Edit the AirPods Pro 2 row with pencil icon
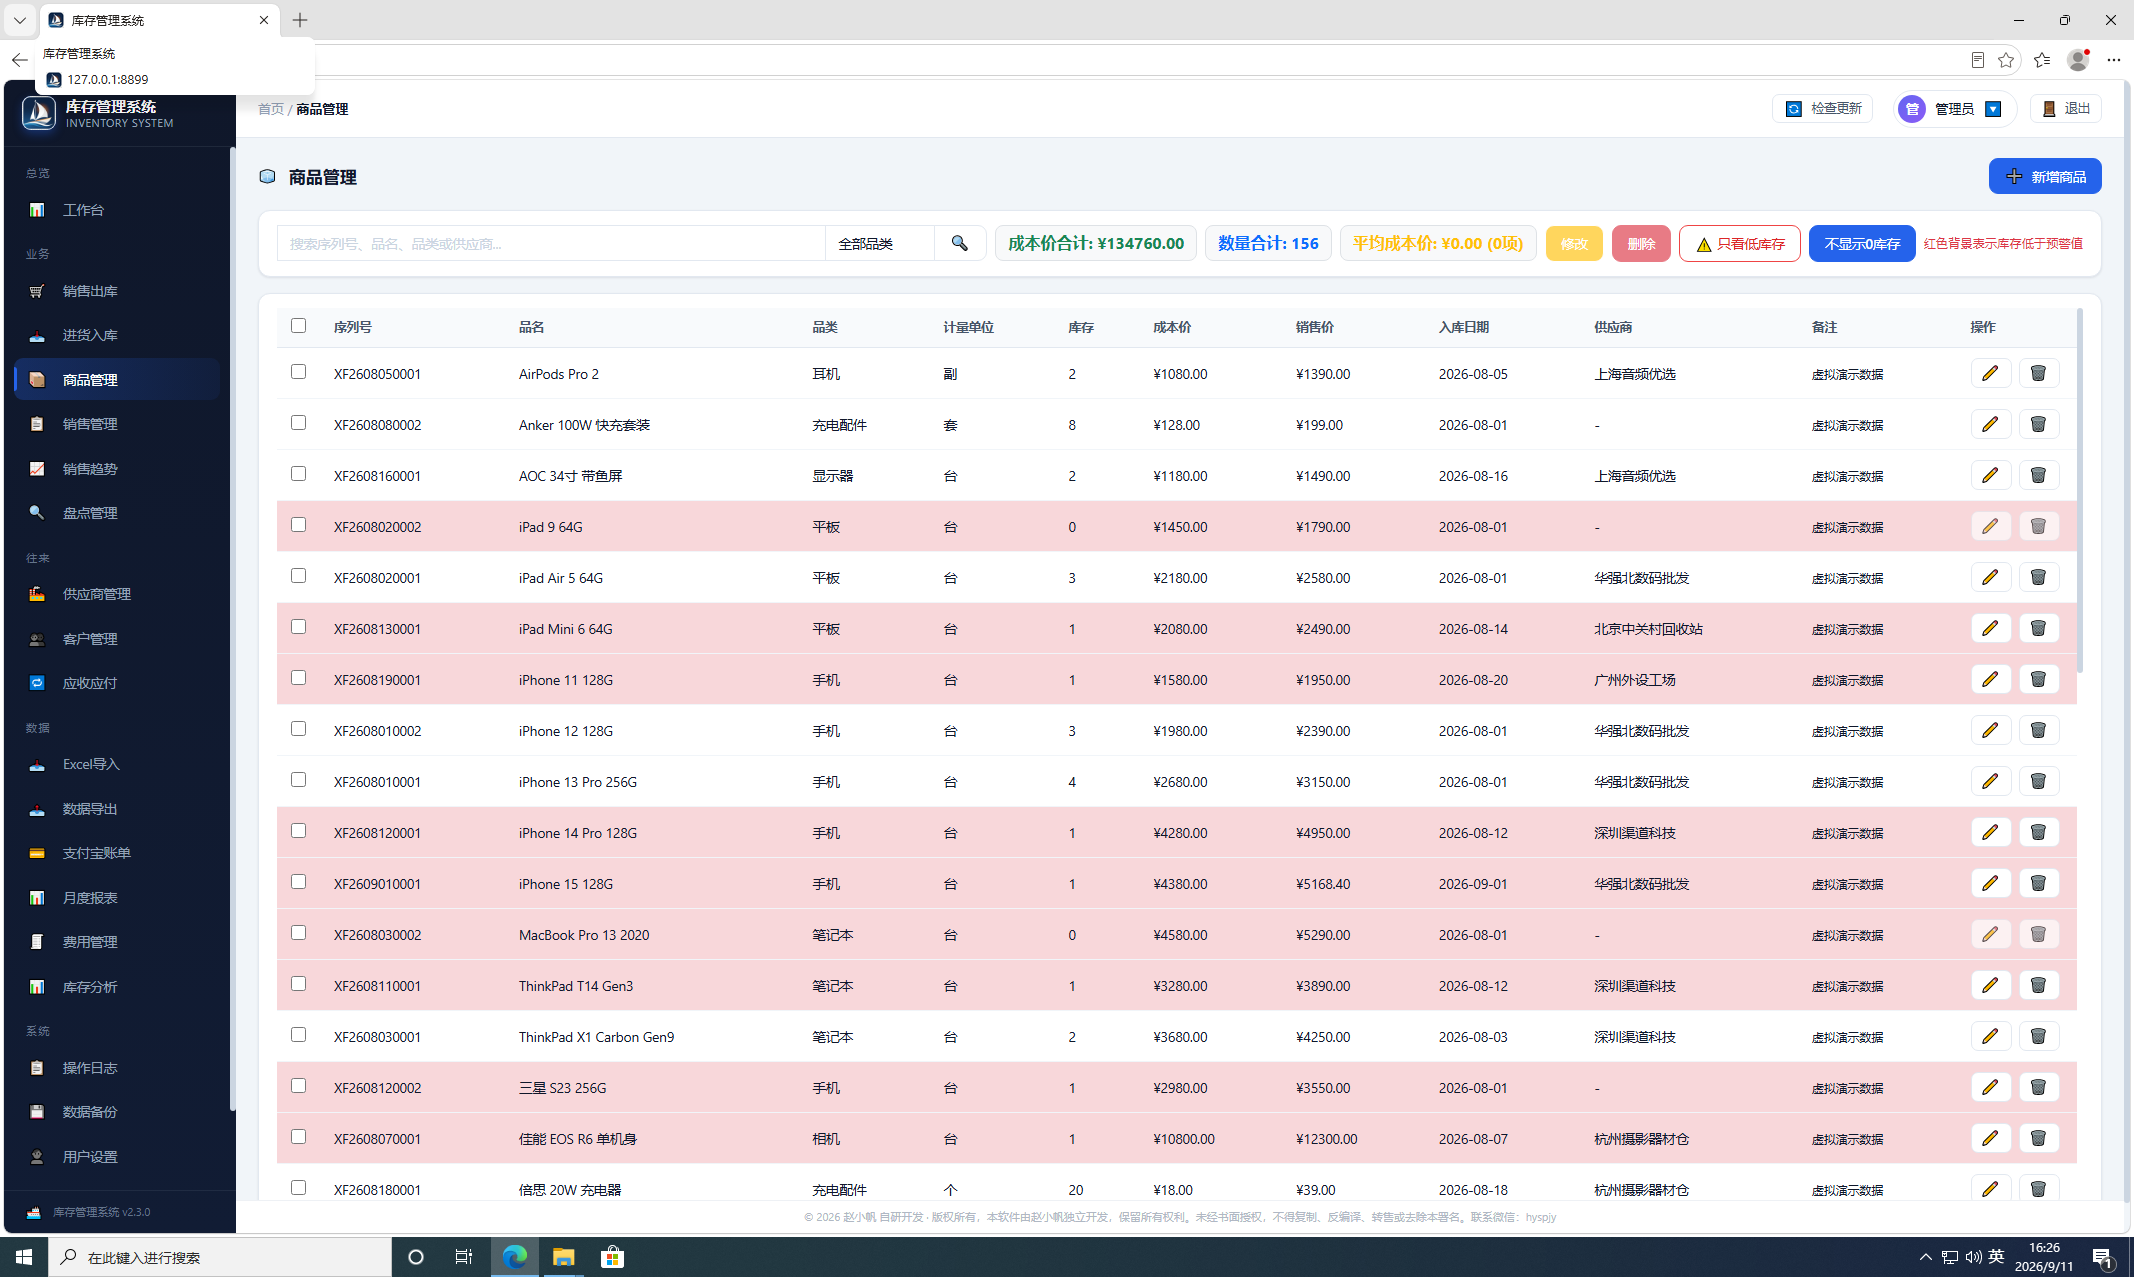This screenshot has width=2134, height=1277. (x=1990, y=373)
